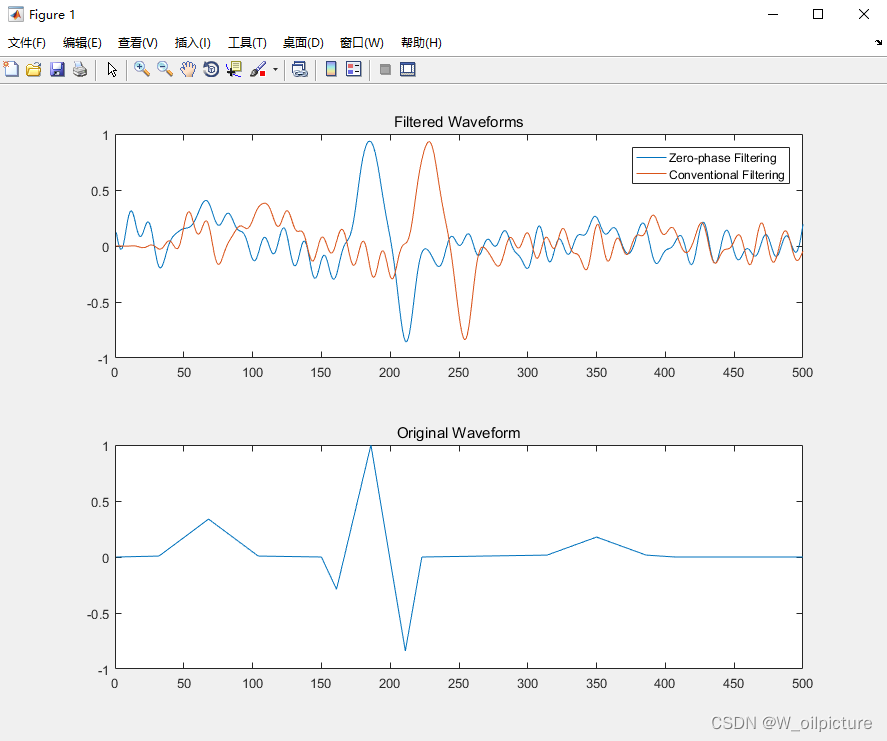Open the 文件(F) menu
The height and width of the screenshot is (741, 887).
(x=27, y=43)
